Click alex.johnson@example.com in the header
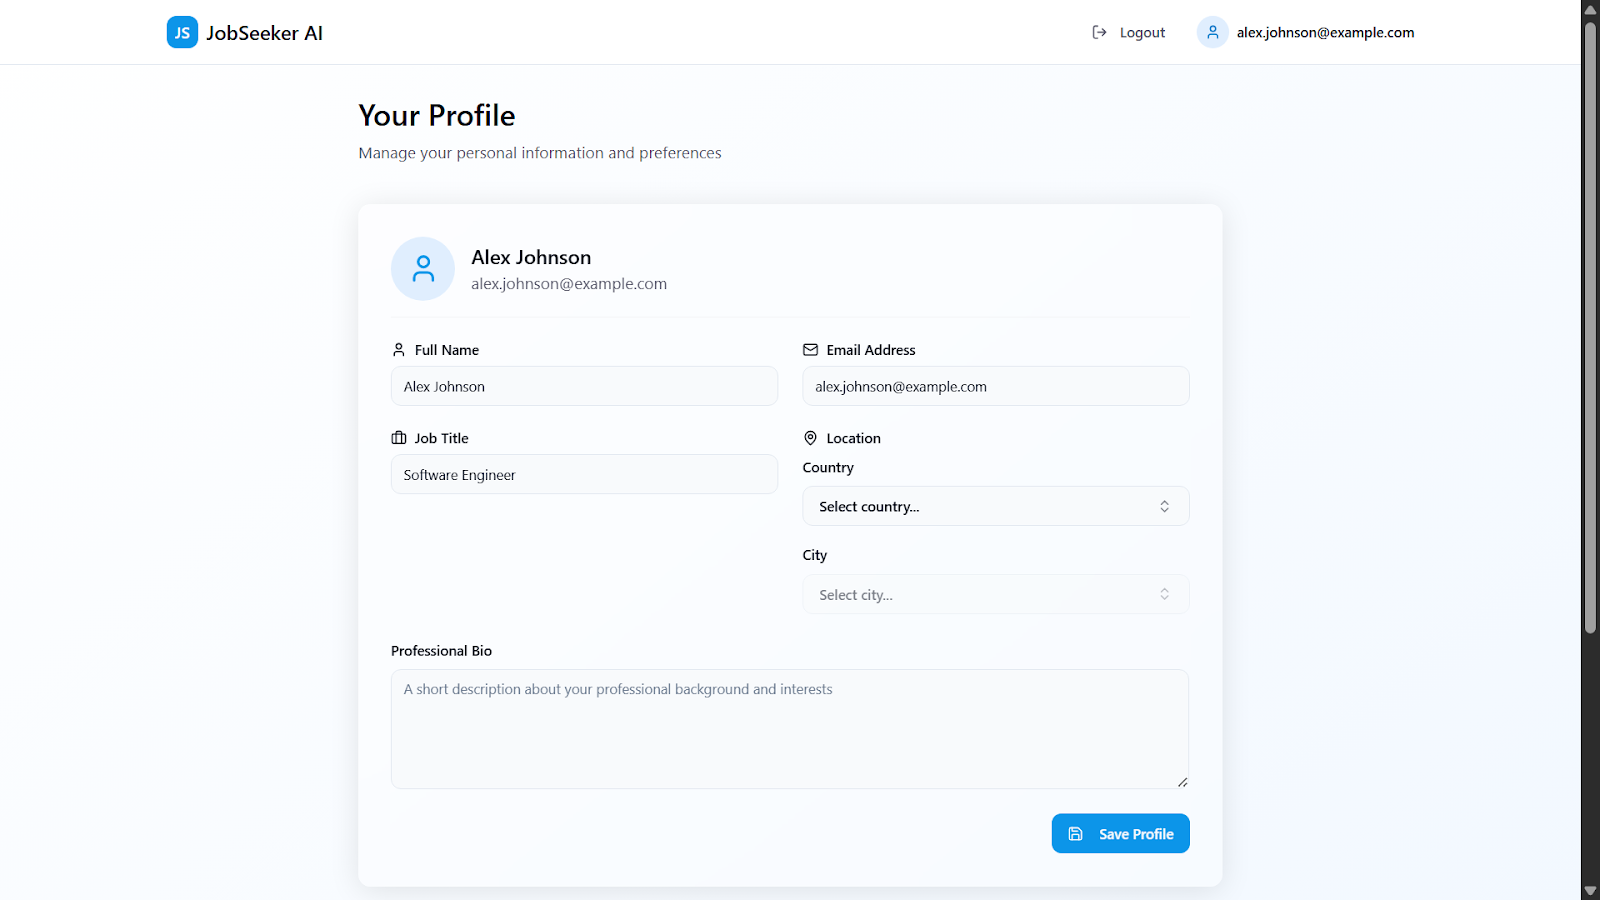The height and width of the screenshot is (900, 1600). (x=1325, y=32)
